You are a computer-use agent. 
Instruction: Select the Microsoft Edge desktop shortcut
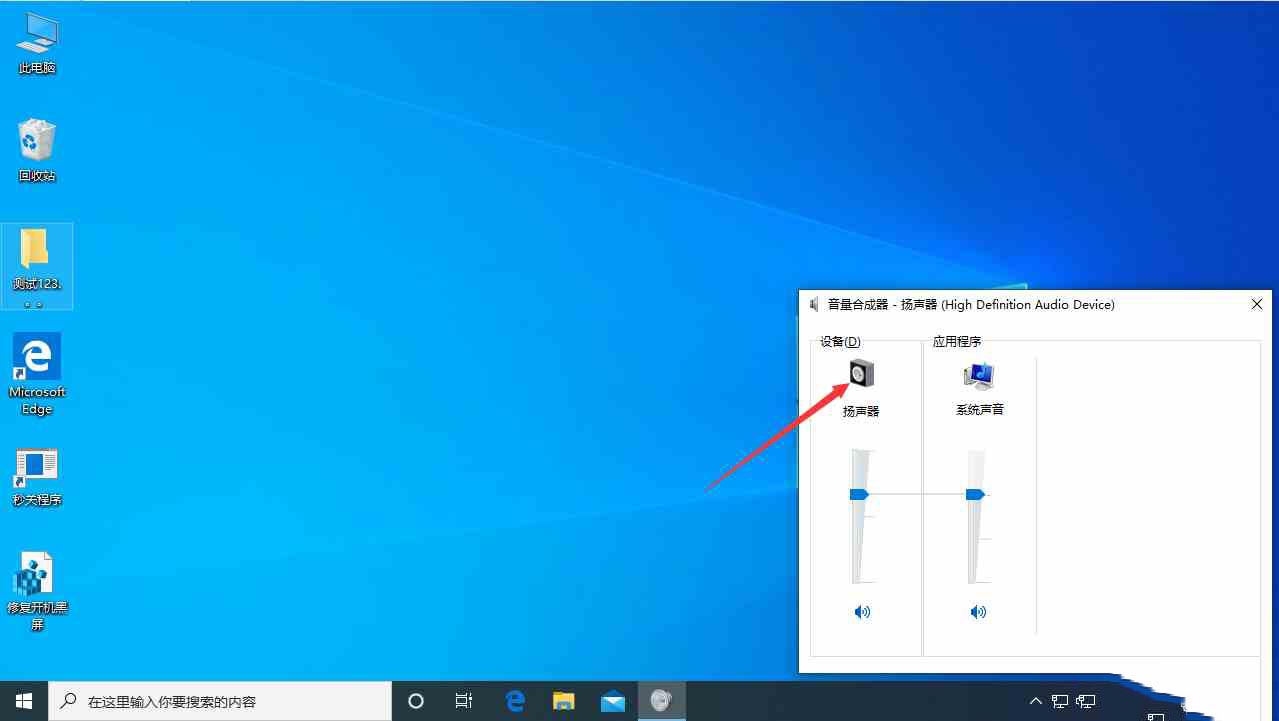[37, 374]
